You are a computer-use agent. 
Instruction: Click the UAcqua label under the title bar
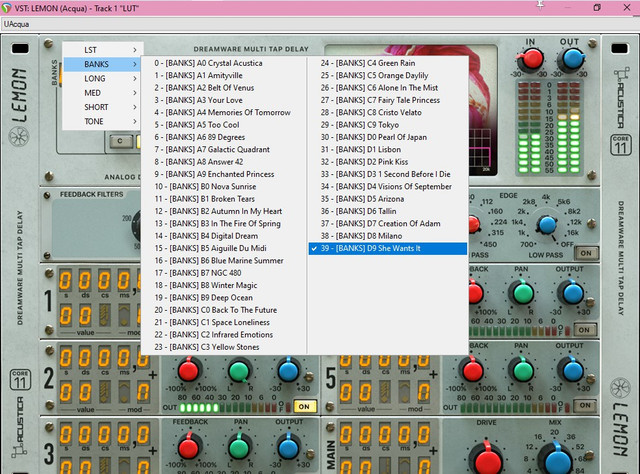coord(16,24)
